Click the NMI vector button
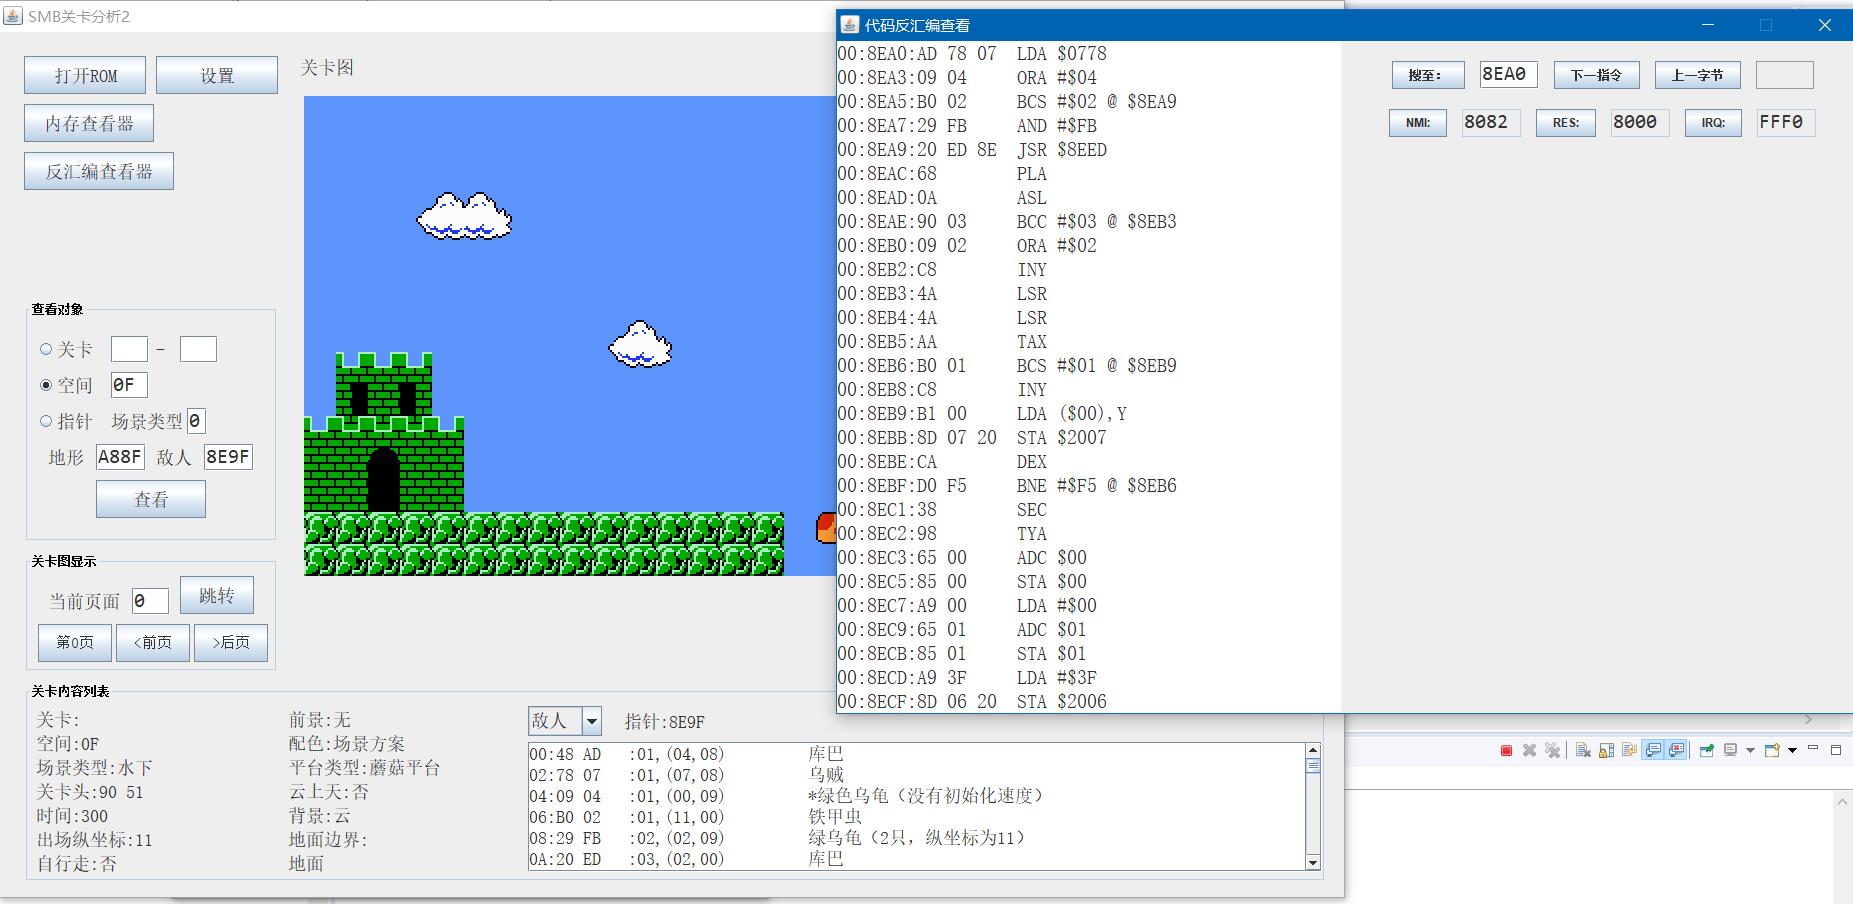 point(1418,123)
